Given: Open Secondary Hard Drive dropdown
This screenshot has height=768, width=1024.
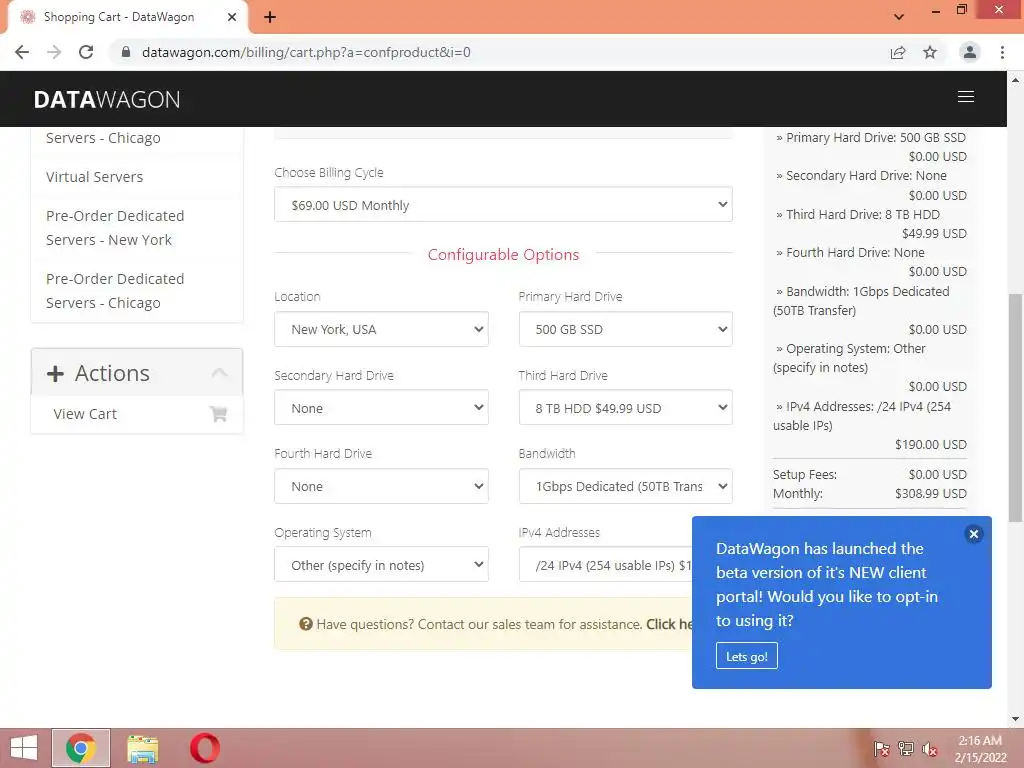Looking at the screenshot, I should pos(381,408).
